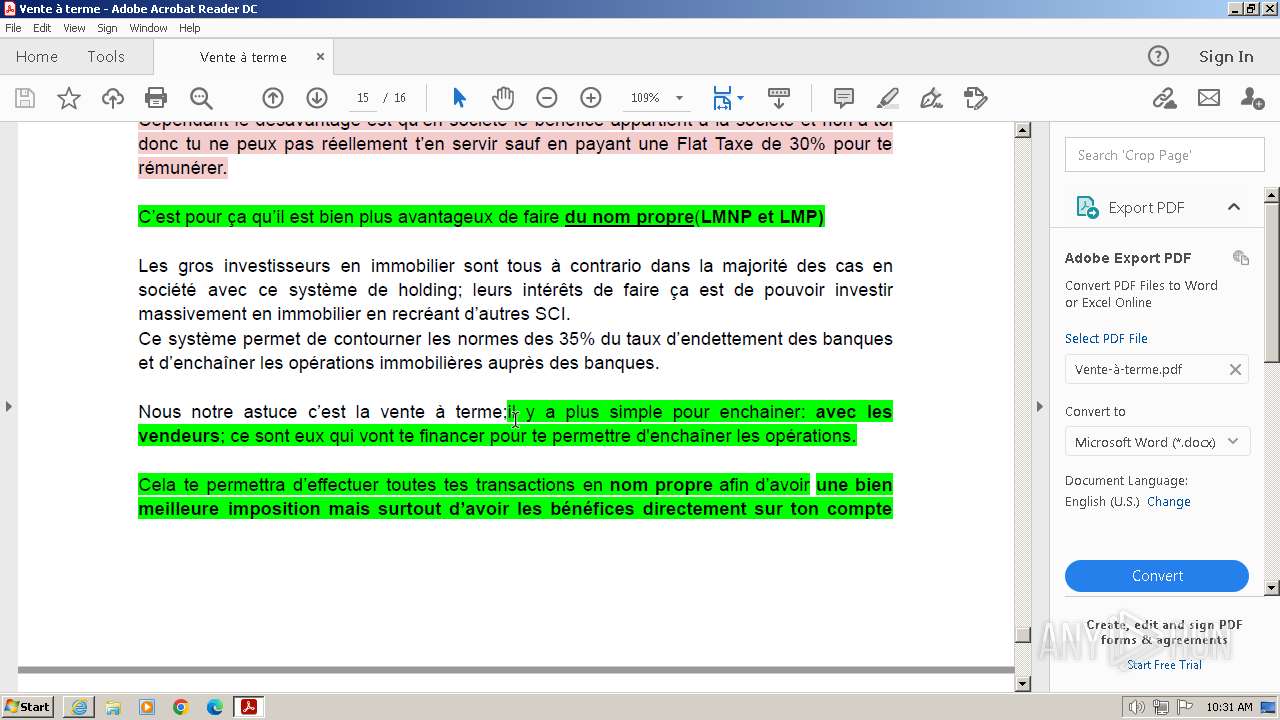Click the Sign In link
Image resolution: width=1280 pixels, height=720 pixels.
pyautogui.click(x=1226, y=57)
